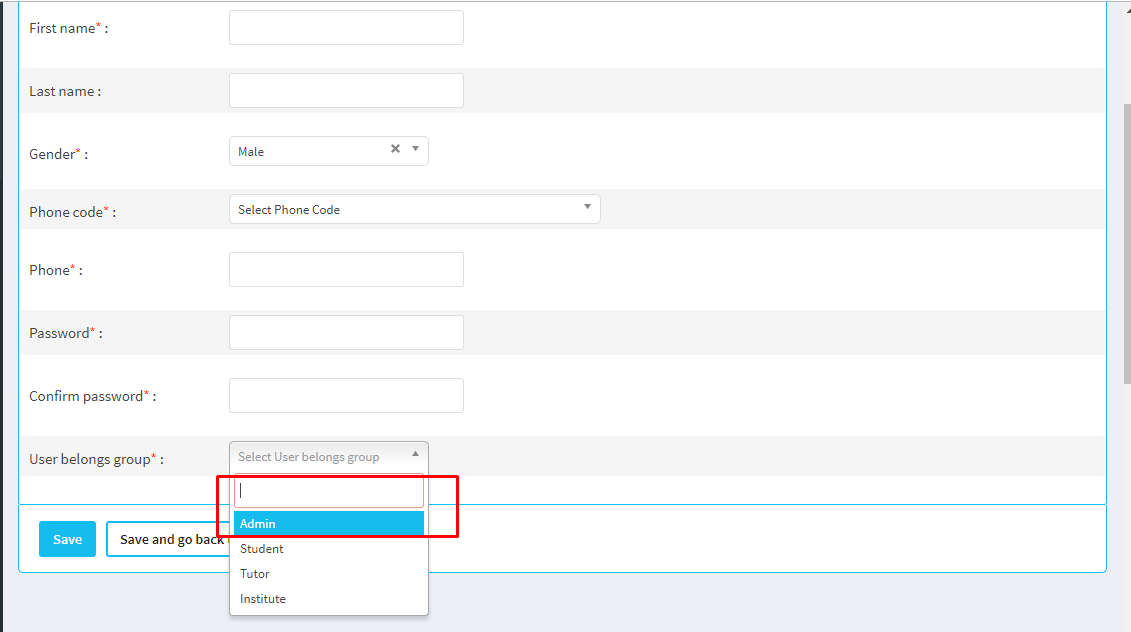Click the Male value in Gender box
Image resolution: width=1131 pixels, height=632 pixels.
point(252,152)
